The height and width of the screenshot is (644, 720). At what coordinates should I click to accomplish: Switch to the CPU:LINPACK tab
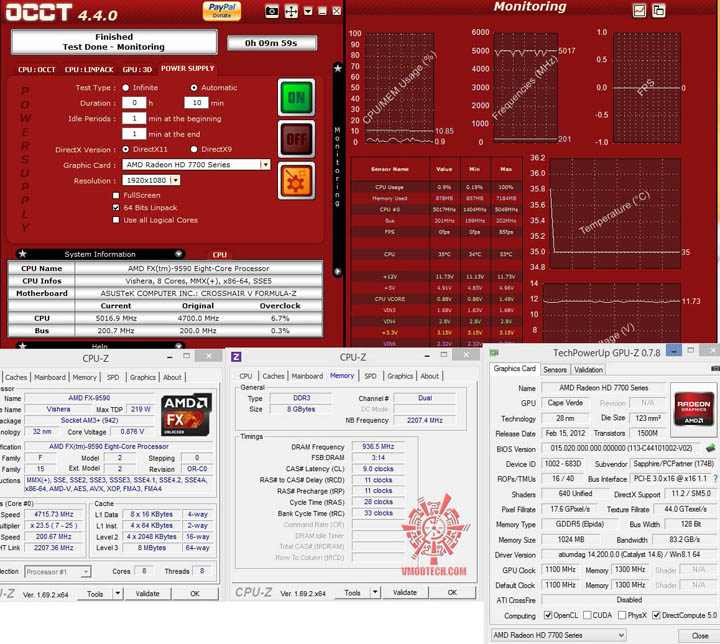[89, 69]
